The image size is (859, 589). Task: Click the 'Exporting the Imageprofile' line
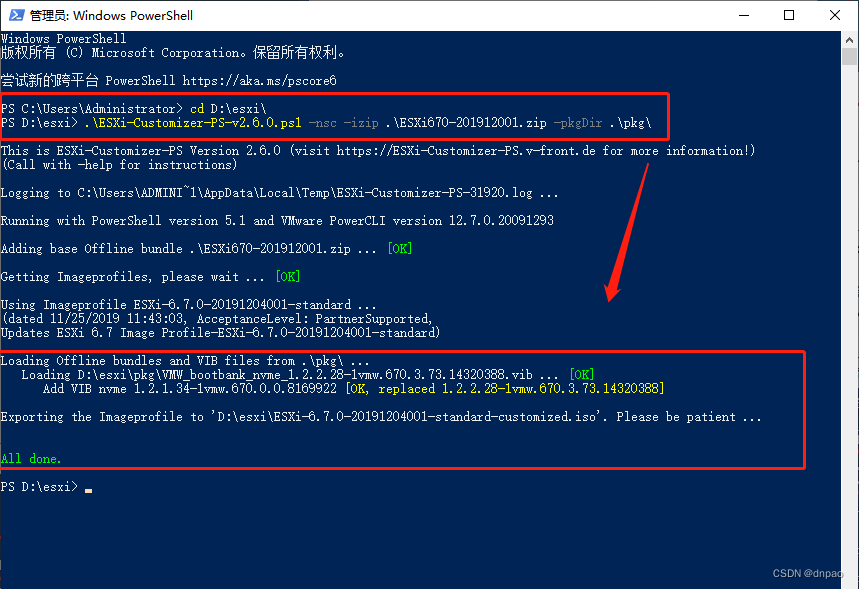[381, 417]
